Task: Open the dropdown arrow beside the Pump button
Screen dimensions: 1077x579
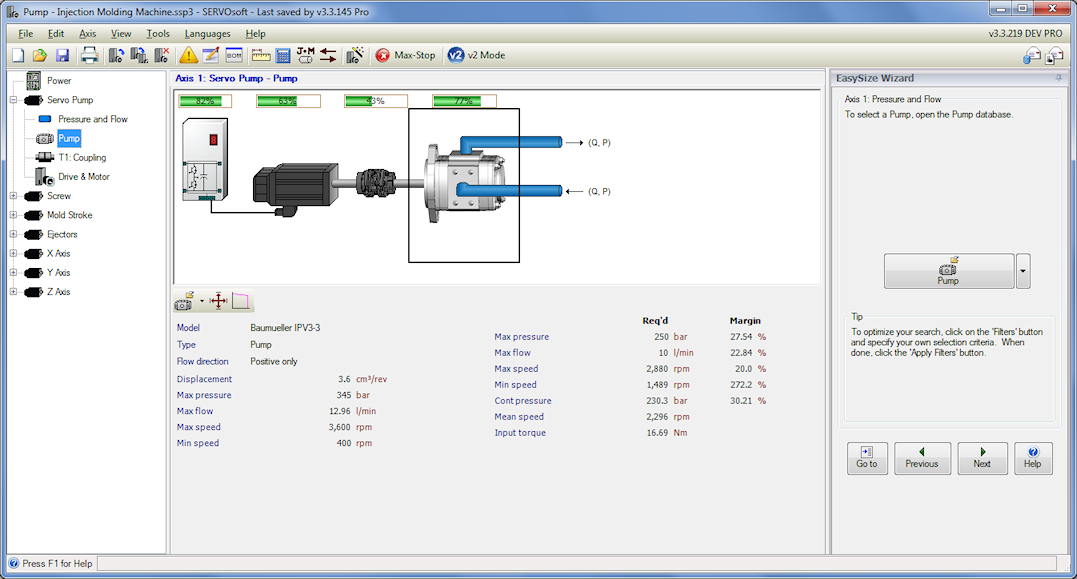Action: (x=1023, y=271)
